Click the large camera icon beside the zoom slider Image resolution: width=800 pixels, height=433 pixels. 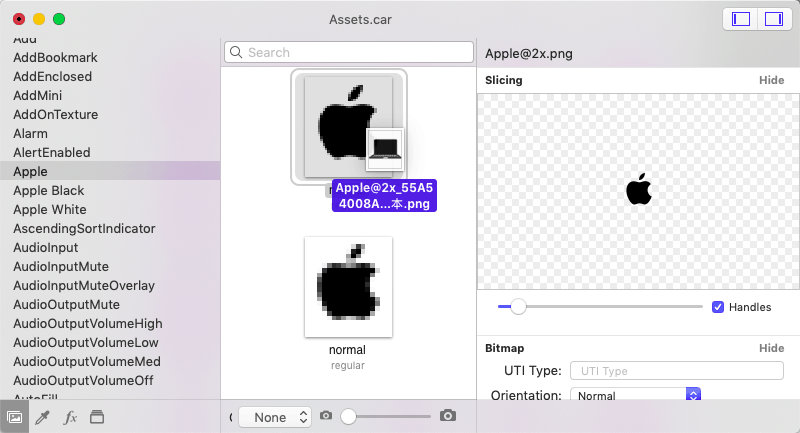[447, 416]
